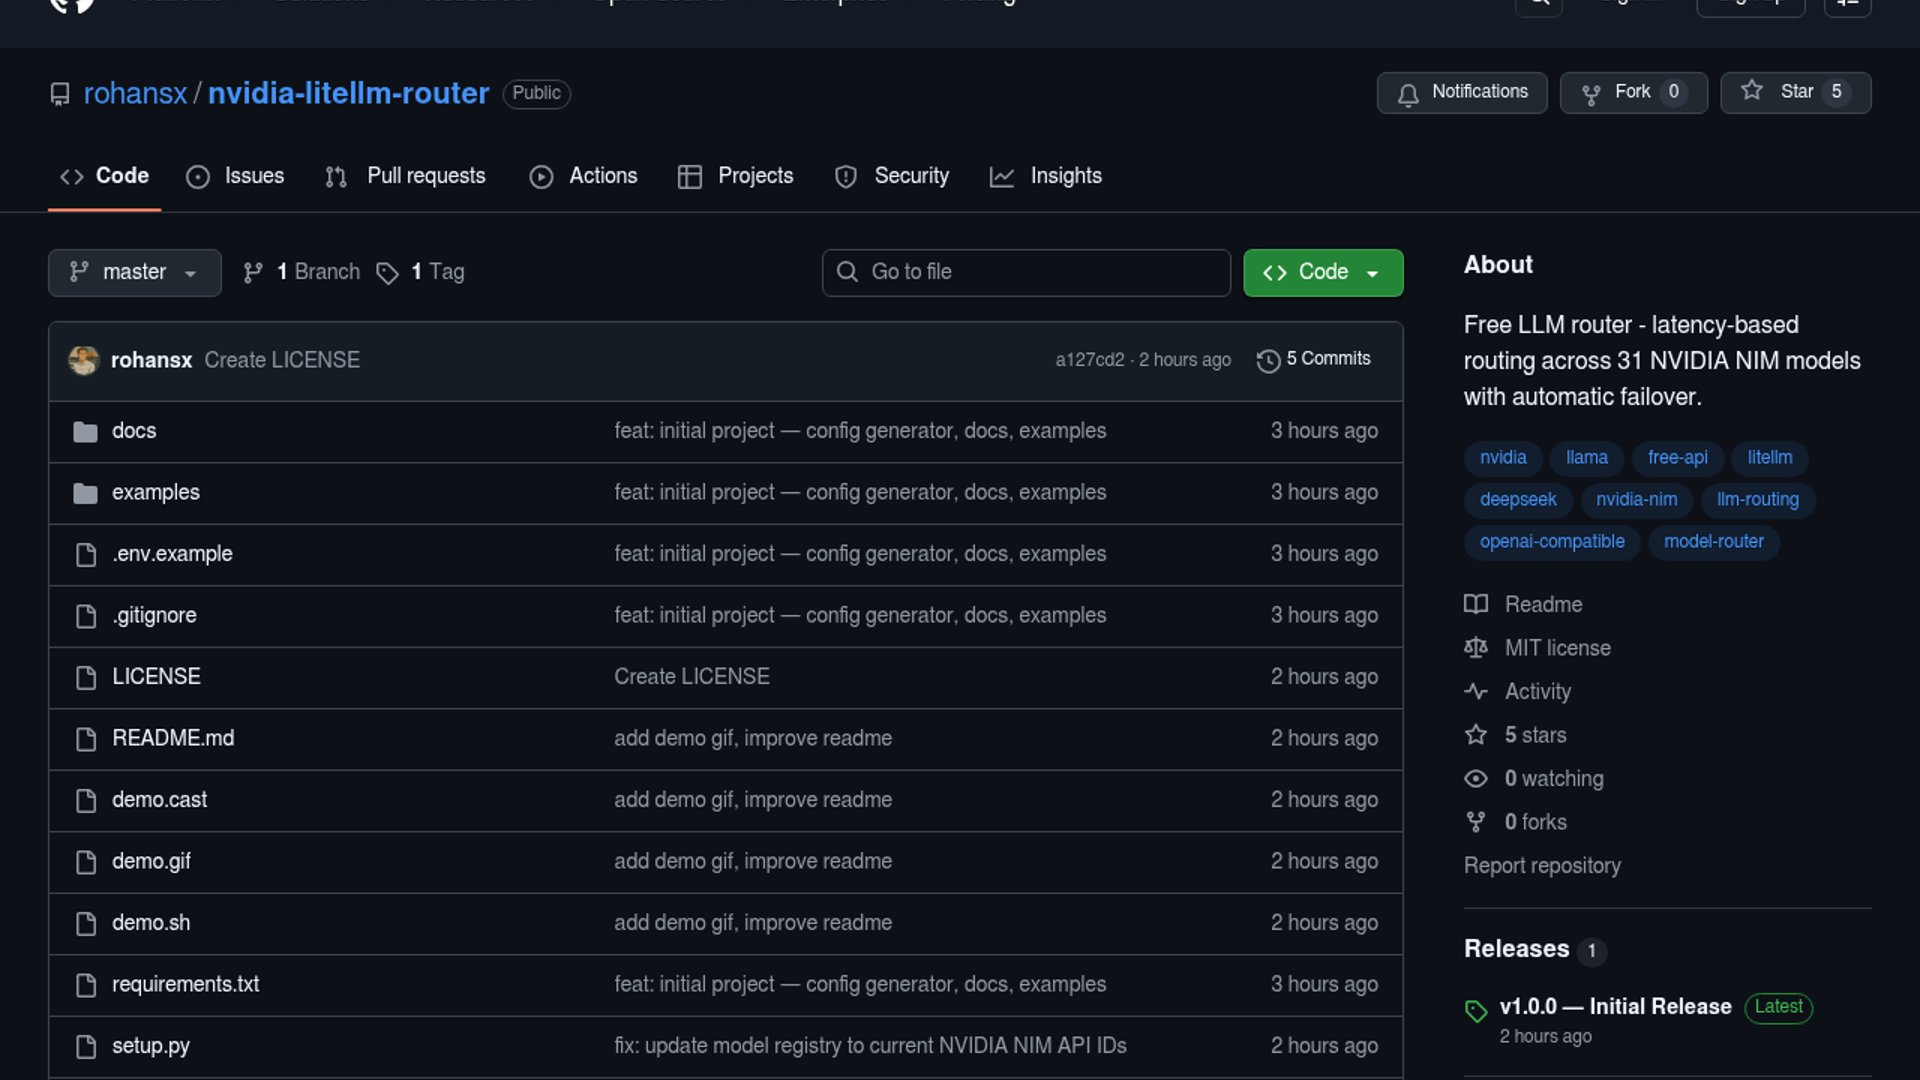This screenshot has height=1080, width=1920.
Task: Open the MIT license link
Action: 1557,648
